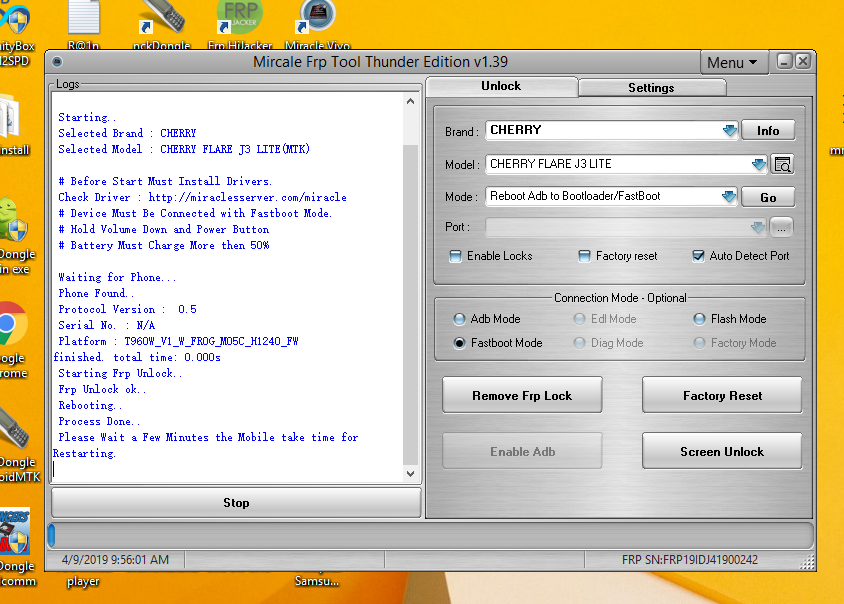Click the 'Frp Unlock ok..' log line
The height and width of the screenshot is (604, 844).
(x=102, y=390)
